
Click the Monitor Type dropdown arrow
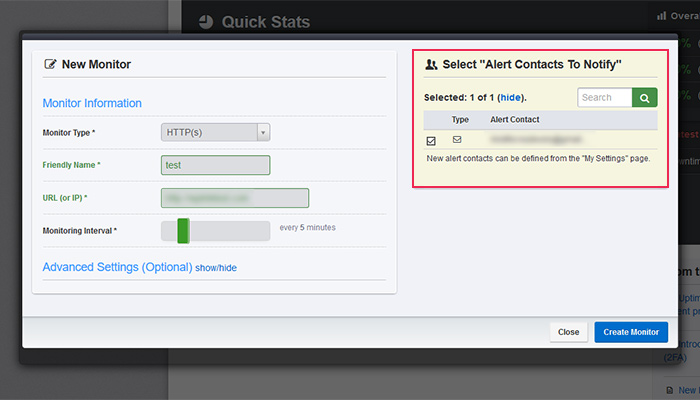coord(263,132)
